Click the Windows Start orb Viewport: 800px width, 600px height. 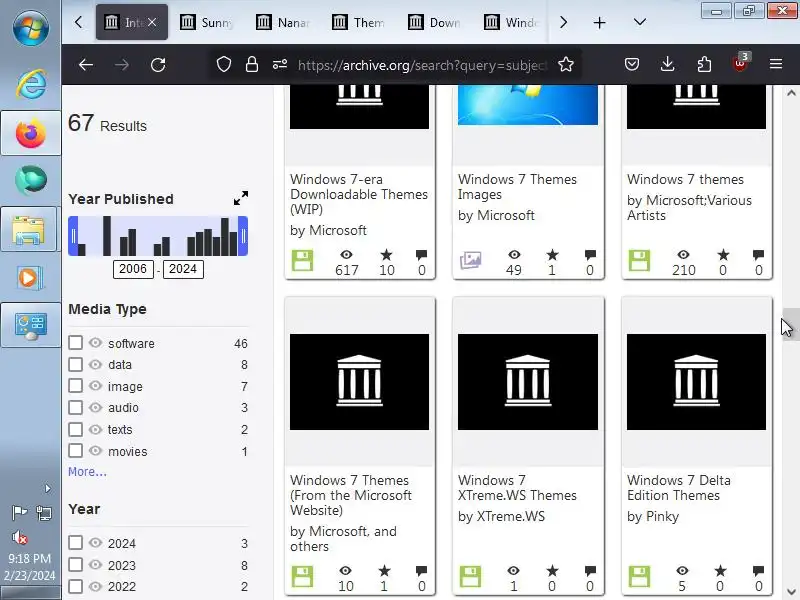(x=31, y=28)
